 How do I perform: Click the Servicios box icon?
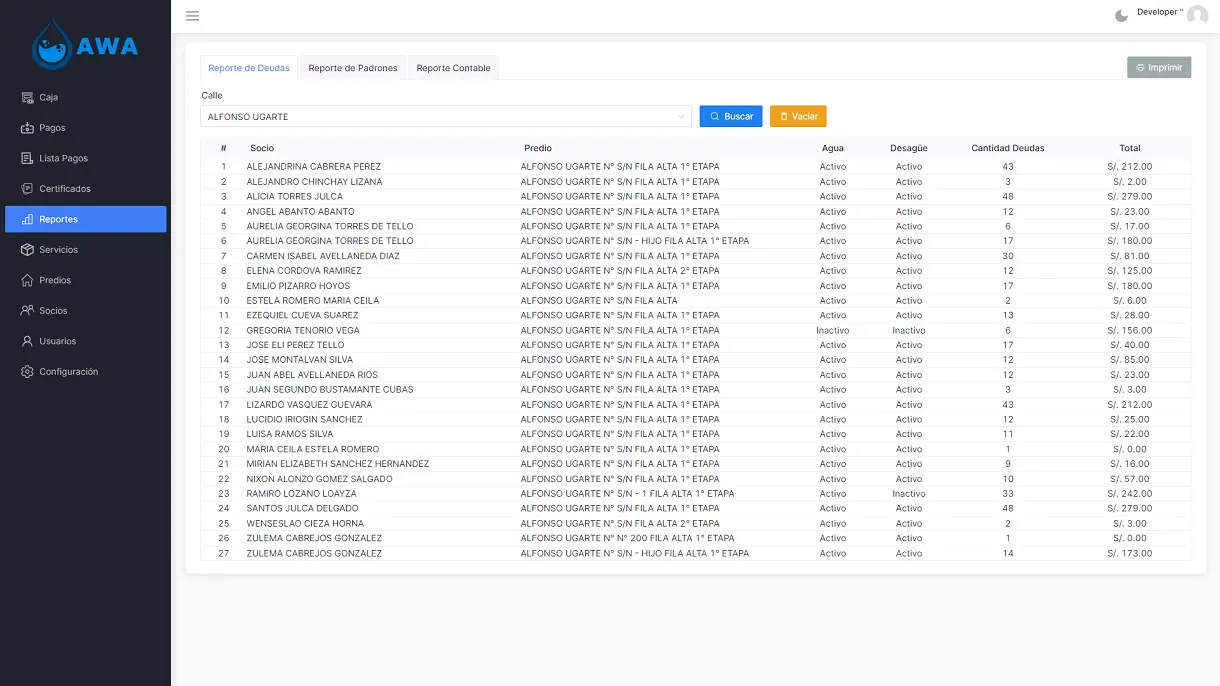coord(28,250)
